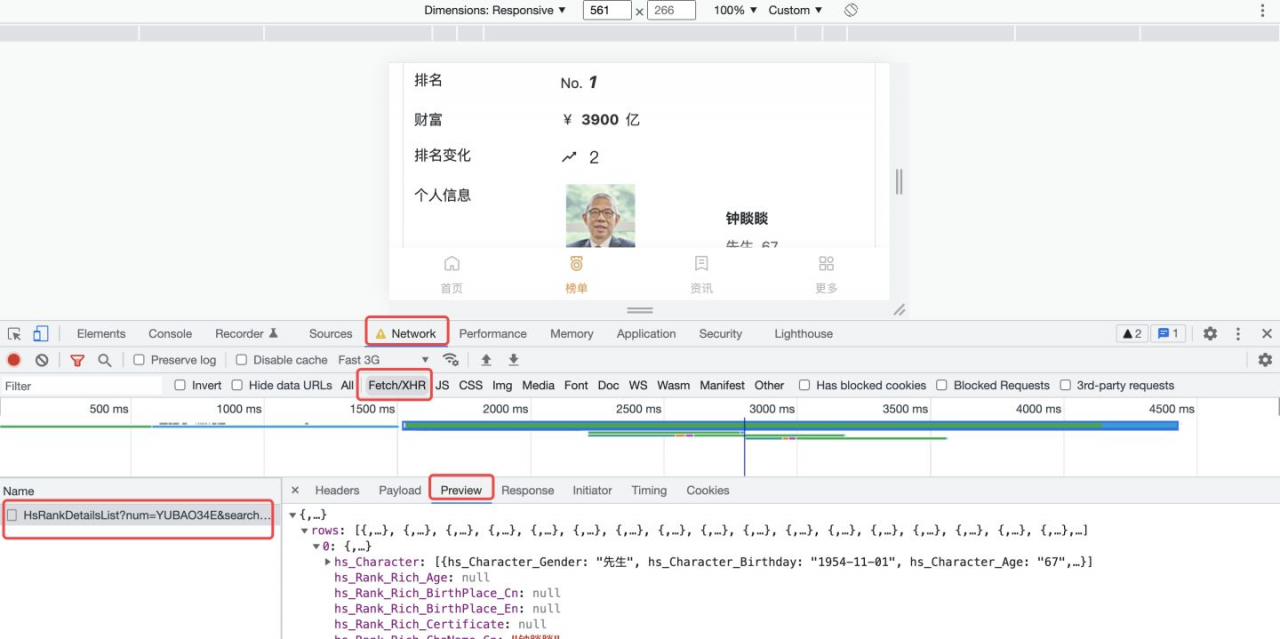The height and width of the screenshot is (639, 1280).
Task: Open the Headers tab
Action: (337, 490)
